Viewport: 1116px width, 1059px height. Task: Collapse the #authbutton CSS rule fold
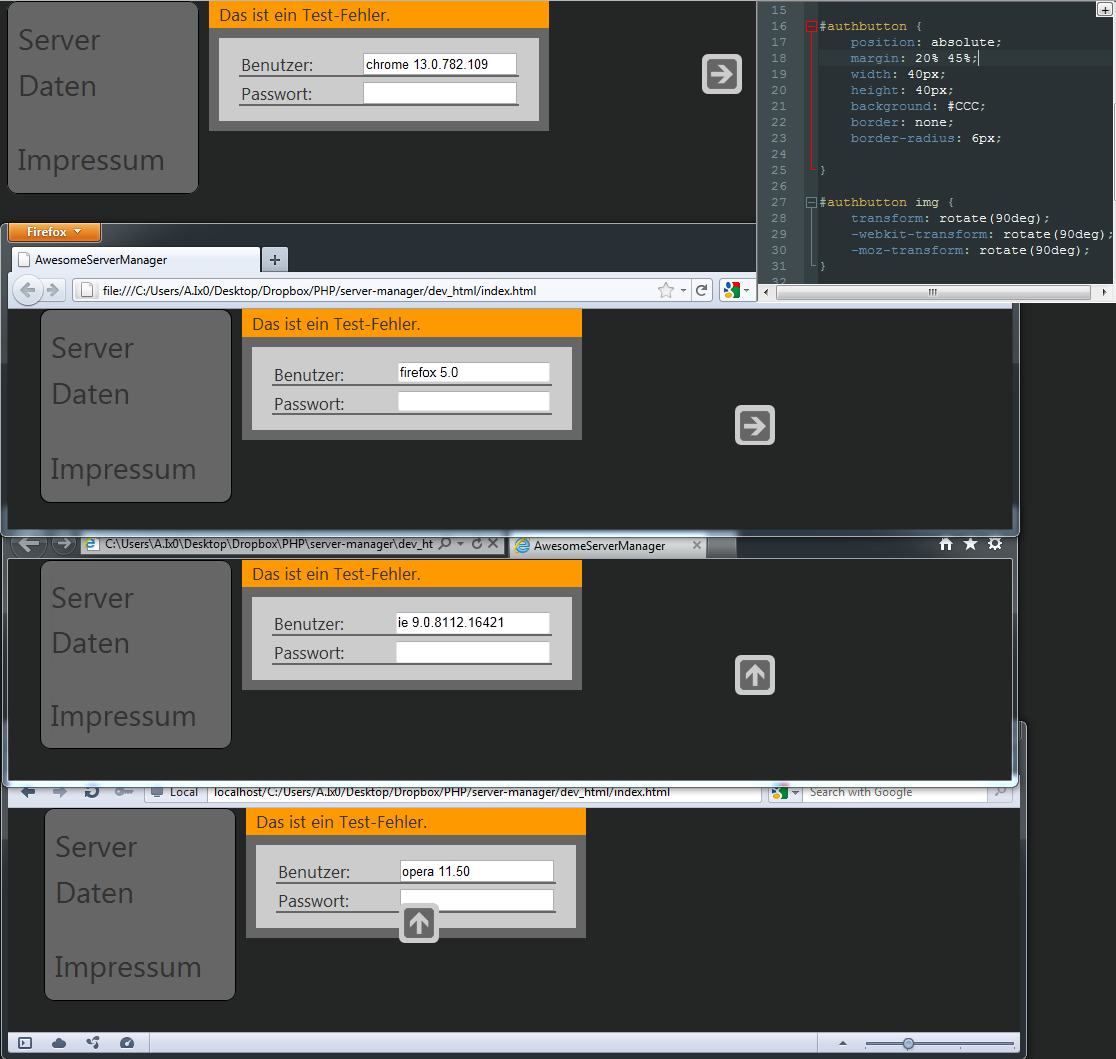click(x=811, y=26)
